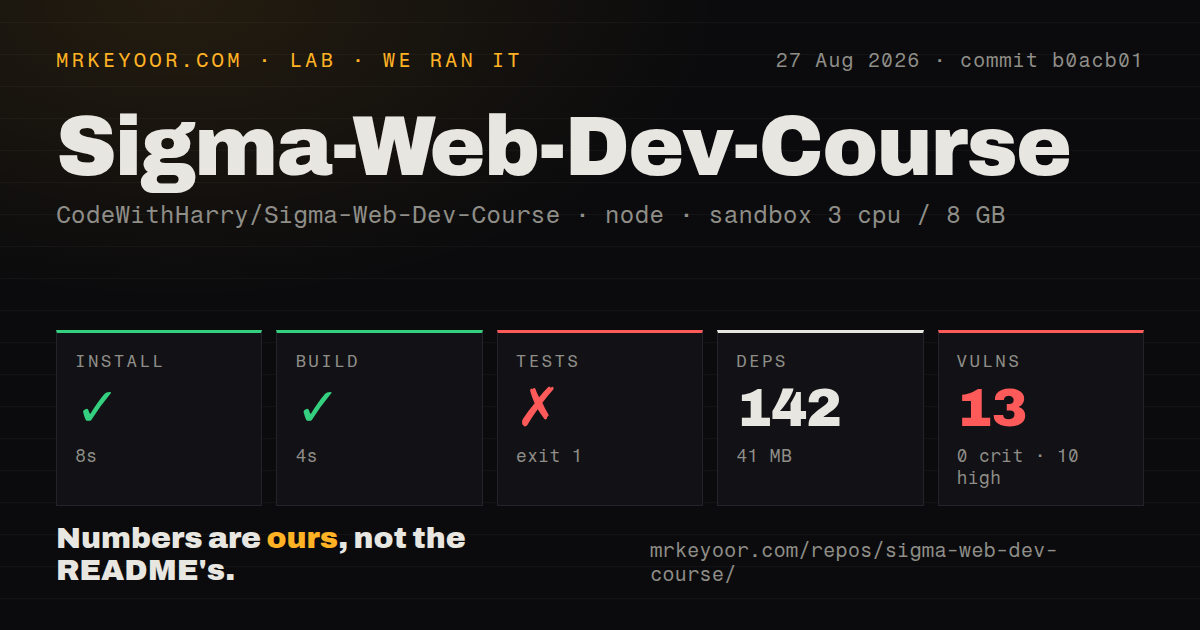This screenshot has height=630, width=1200.
Task: Click the date and commit b0acb01 text
Action: click(x=959, y=61)
